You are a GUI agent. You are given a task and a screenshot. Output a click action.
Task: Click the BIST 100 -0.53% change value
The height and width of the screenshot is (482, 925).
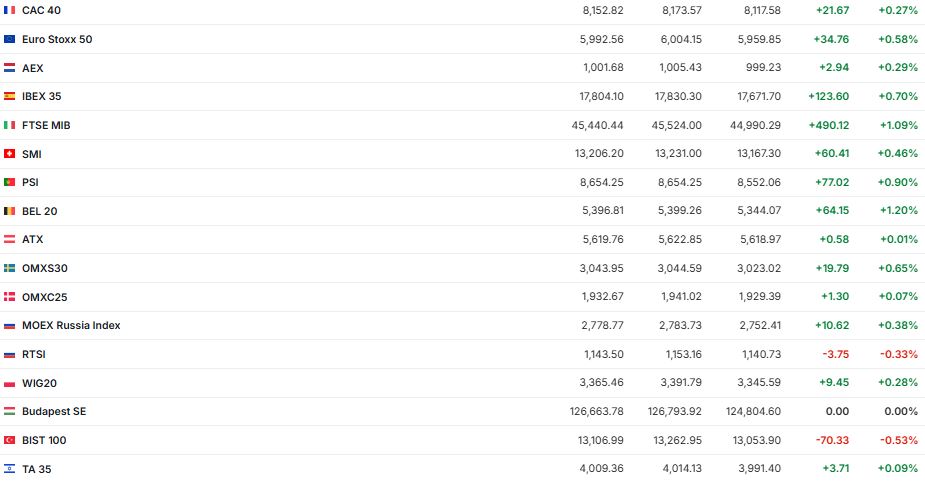click(x=898, y=440)
